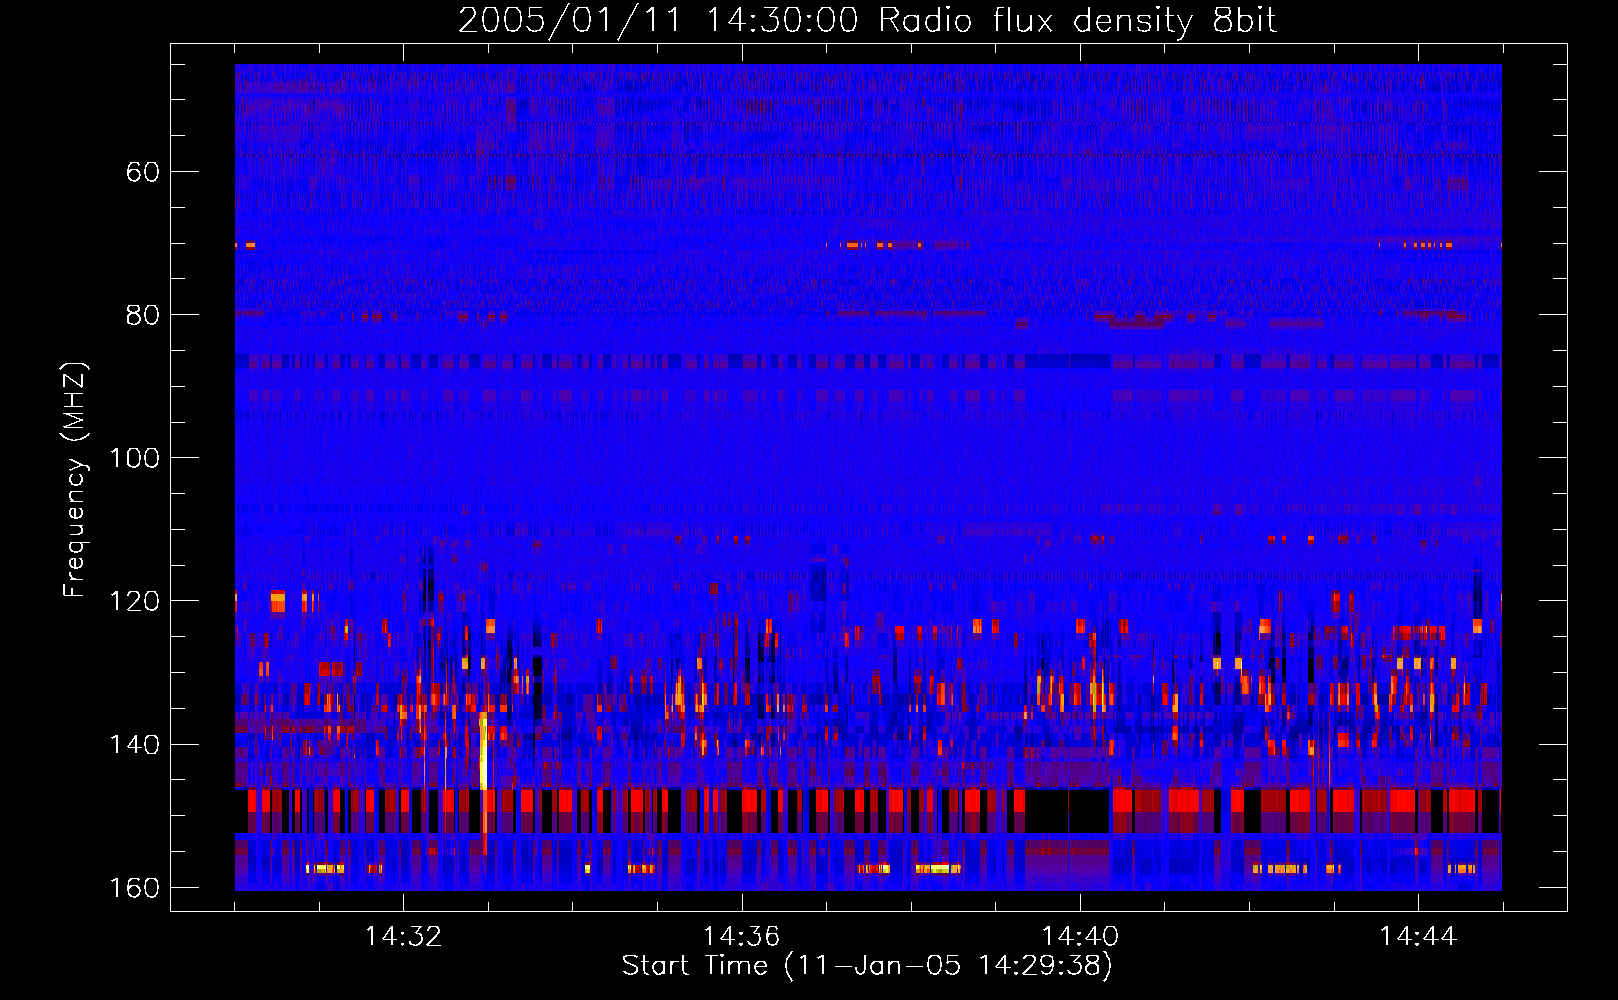The image size is (1618, 1000).
Task: Click the 60 frequency tick label
Action: tap(143, 172)
